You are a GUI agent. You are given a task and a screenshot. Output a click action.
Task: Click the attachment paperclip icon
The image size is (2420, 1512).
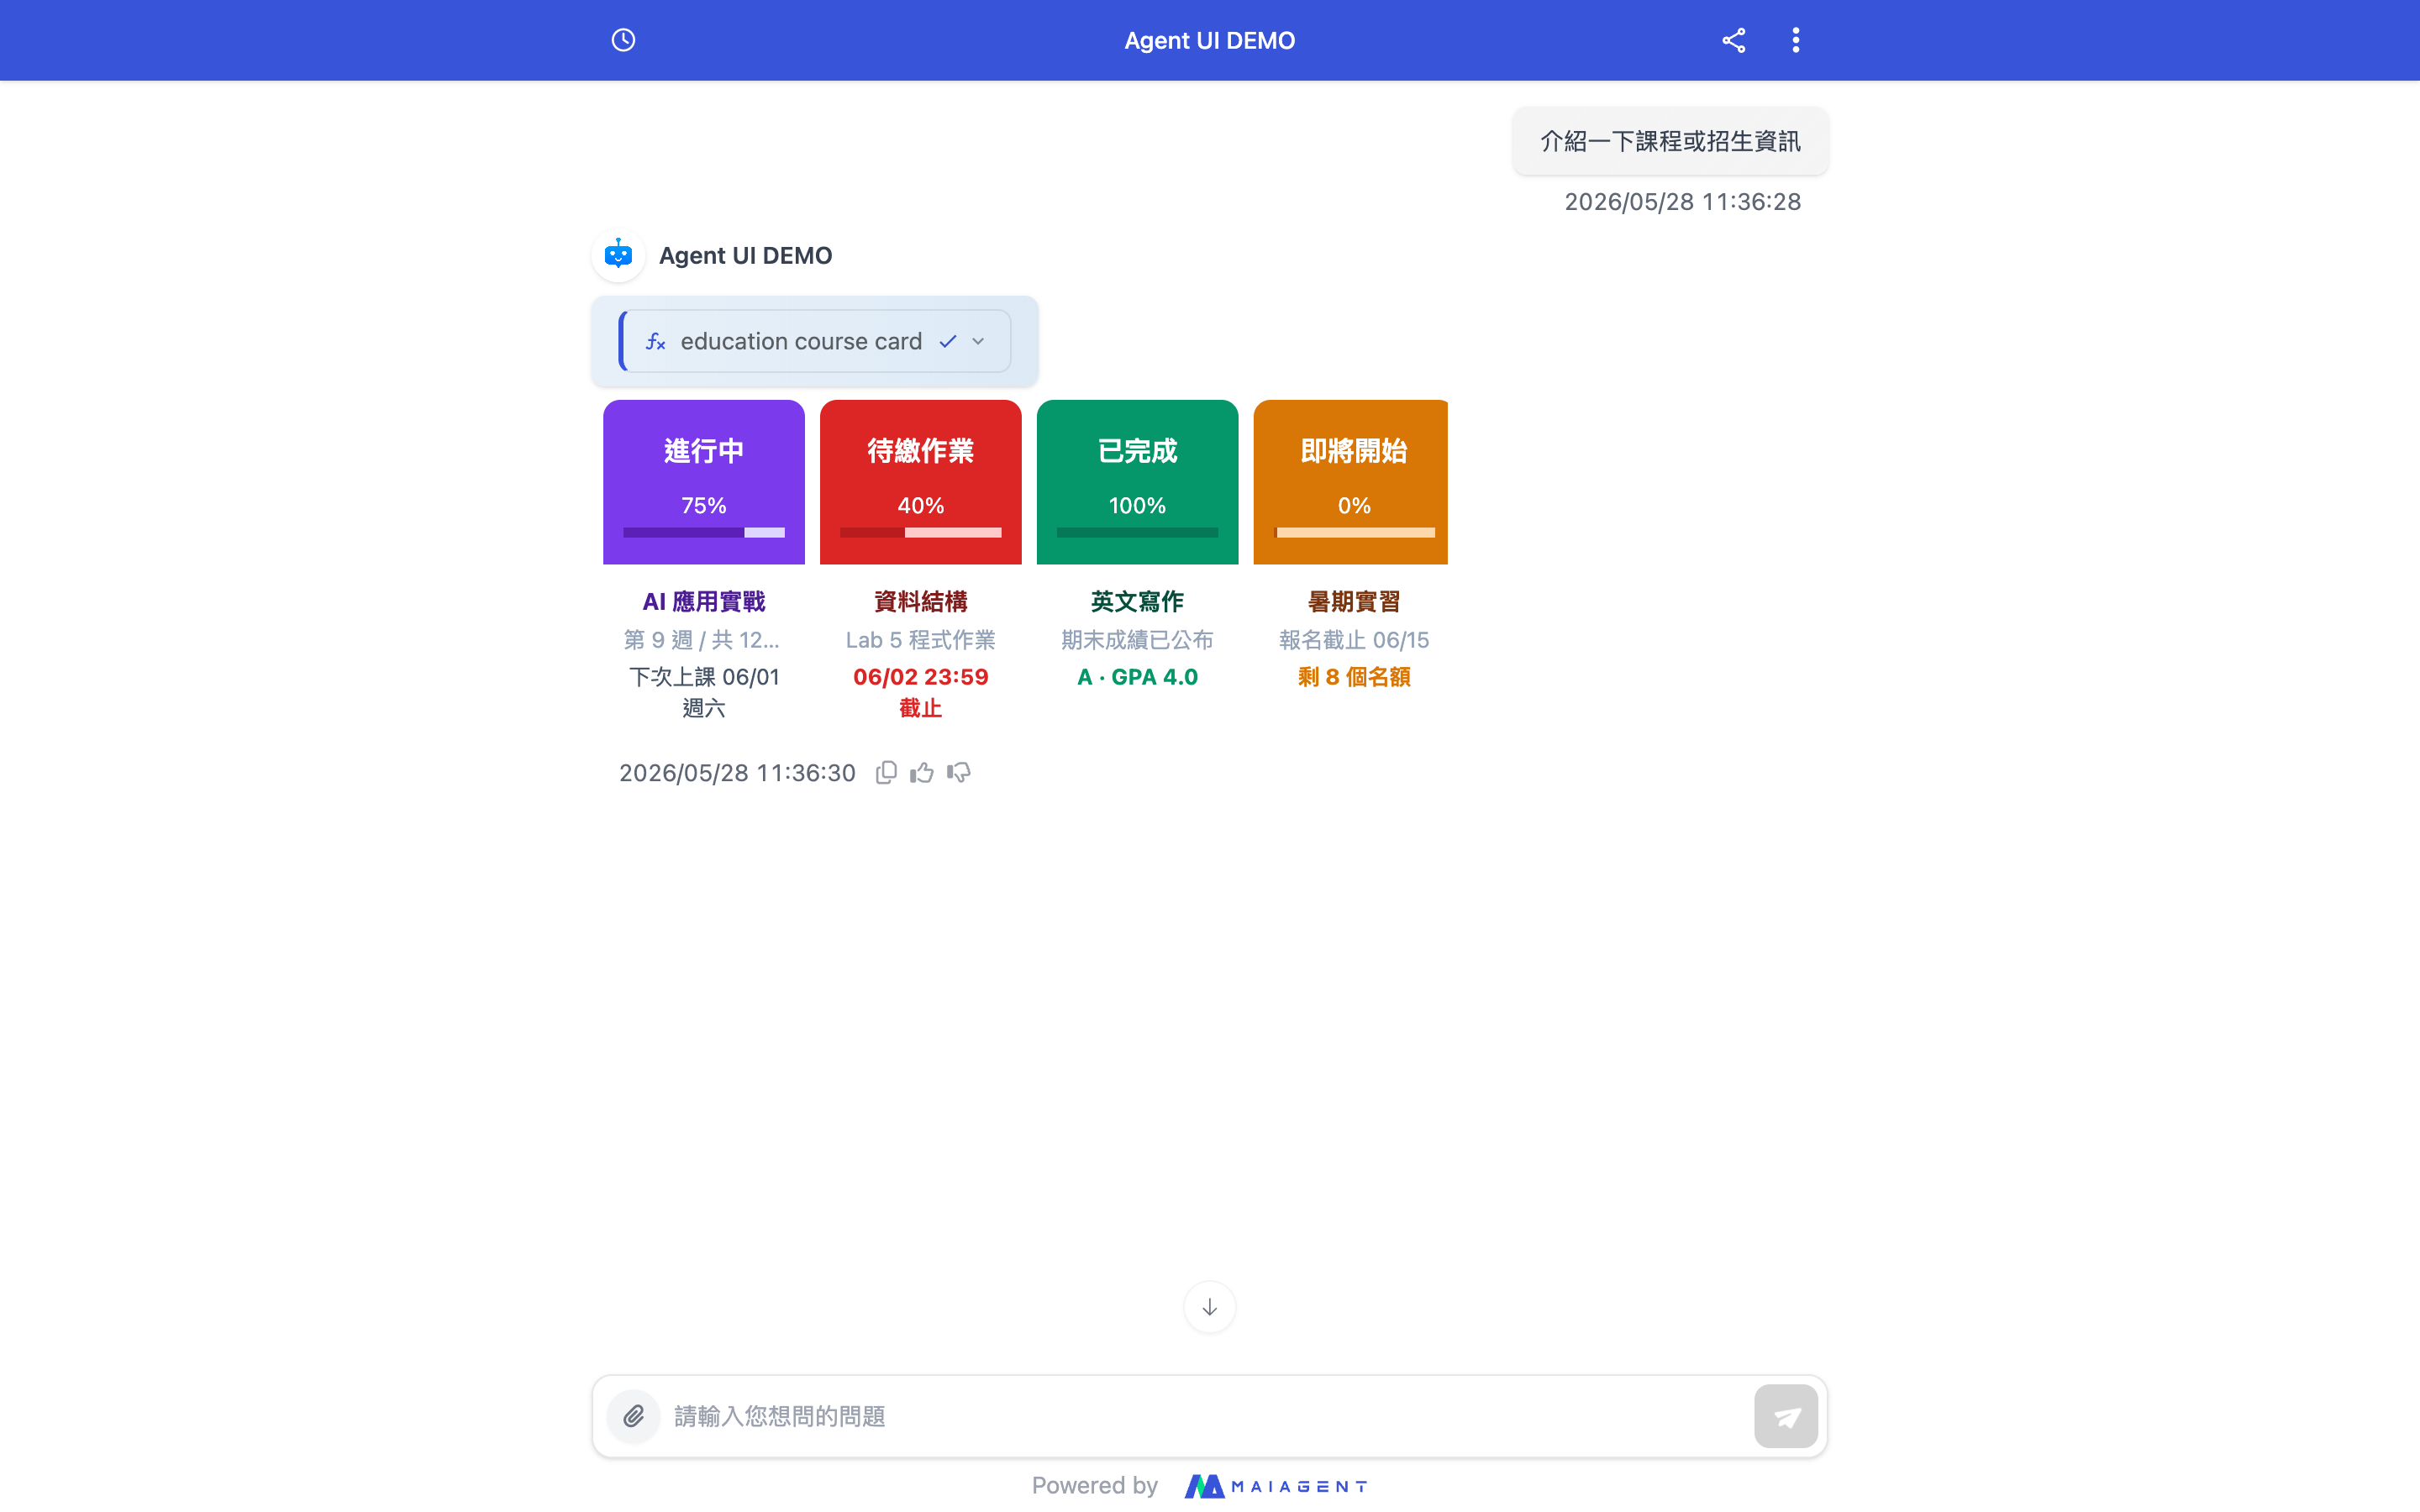click(x=634, y=1416)
